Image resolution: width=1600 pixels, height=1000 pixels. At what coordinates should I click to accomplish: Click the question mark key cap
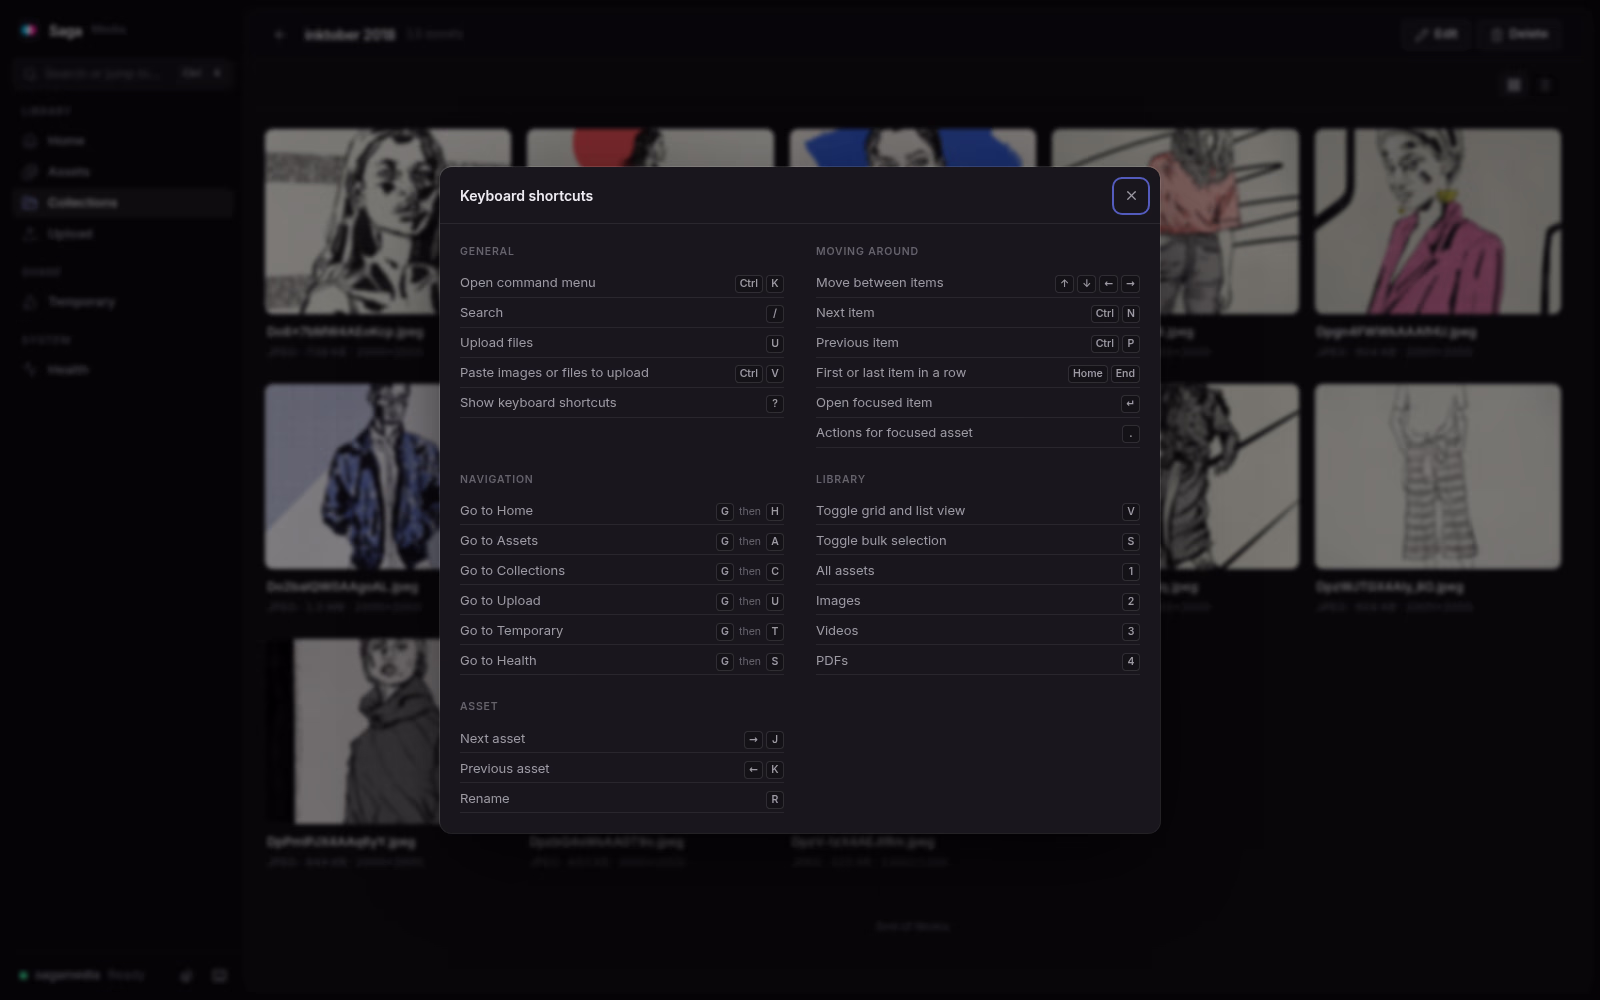click(x=774, y=403)
